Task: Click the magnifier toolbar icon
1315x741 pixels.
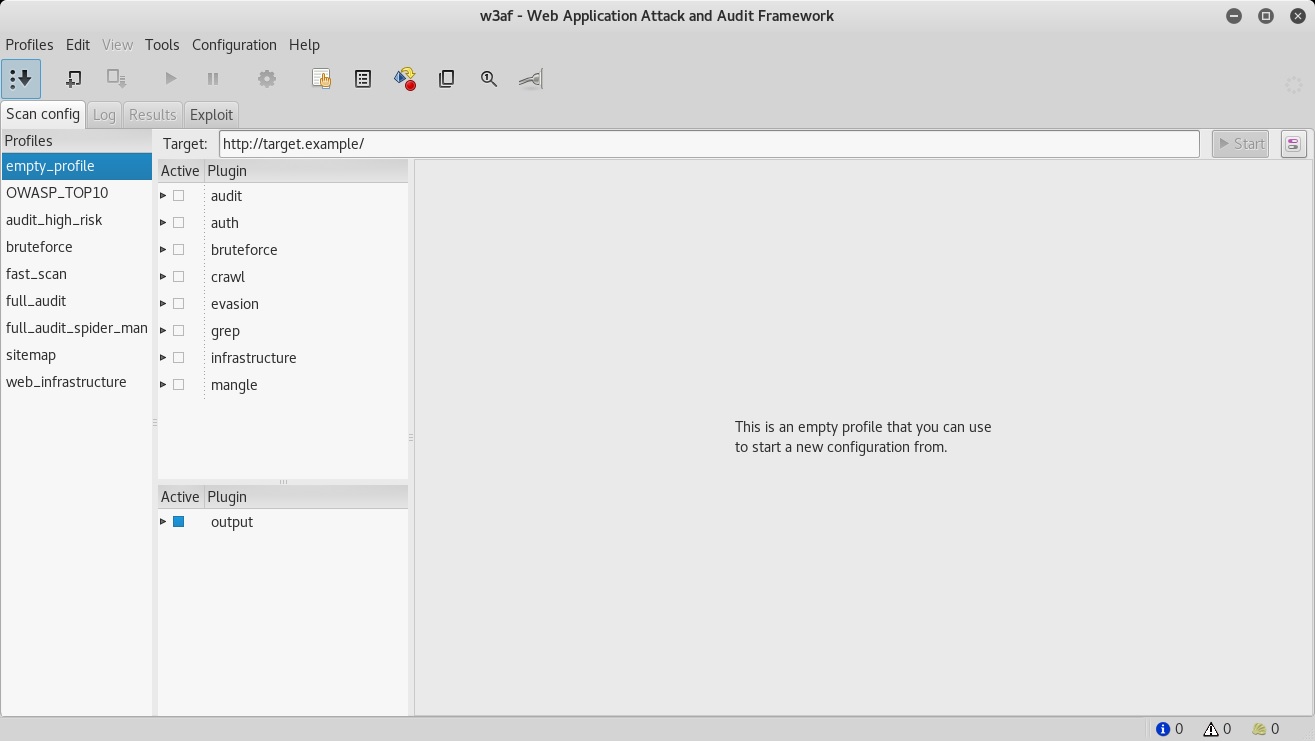Action: point(489,79)
